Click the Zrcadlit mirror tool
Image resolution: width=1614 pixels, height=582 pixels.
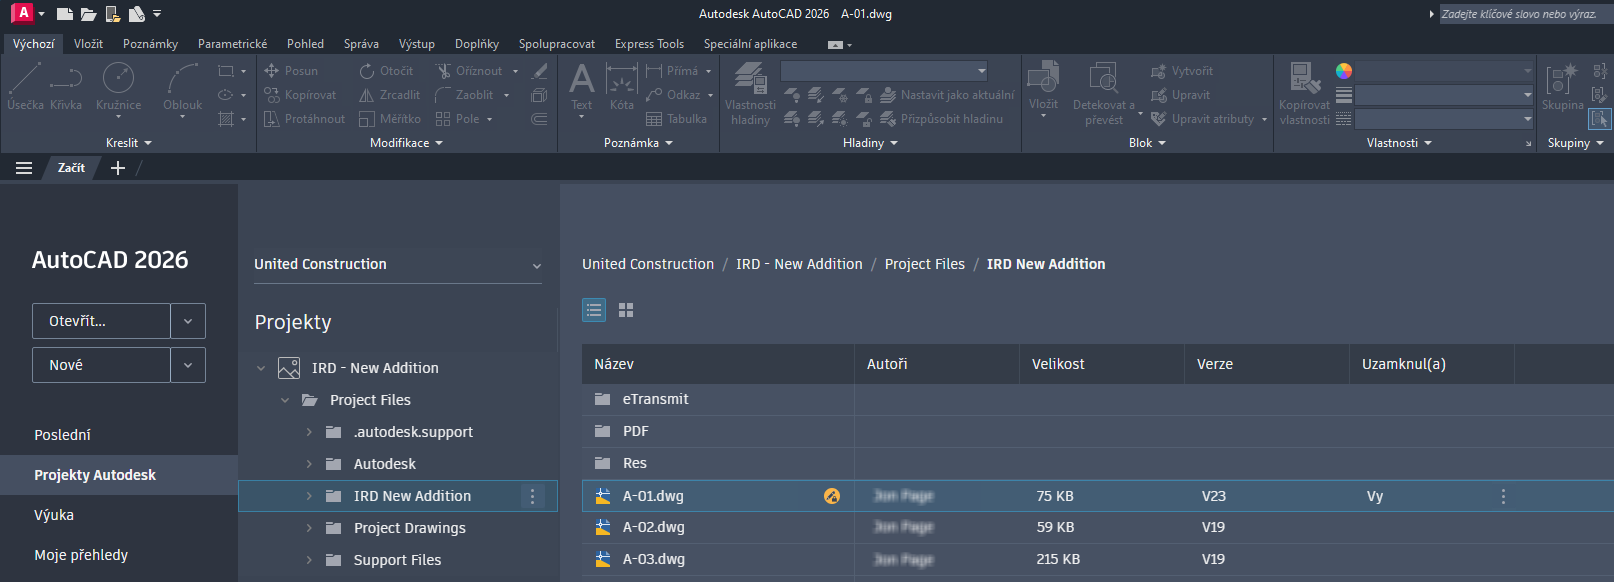390,95
